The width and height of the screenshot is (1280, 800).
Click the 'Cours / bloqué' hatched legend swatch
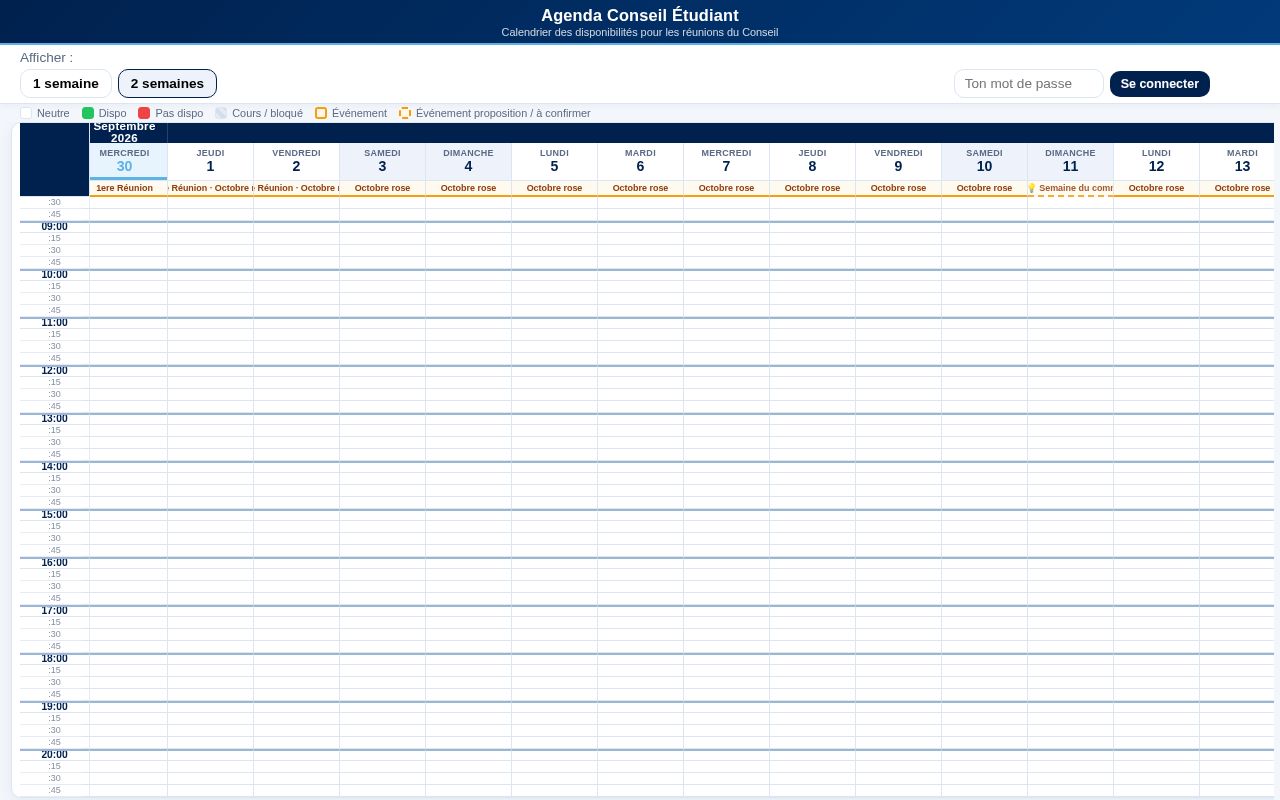(x=221, y=113)
